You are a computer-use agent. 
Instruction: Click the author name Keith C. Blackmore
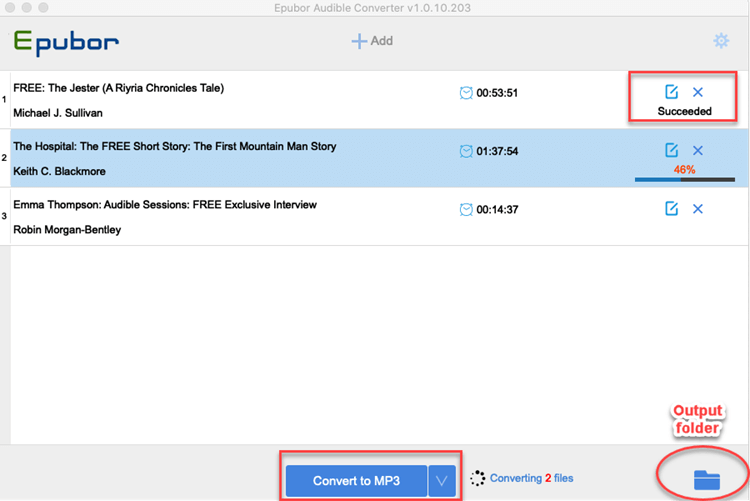(x=59, y=171)
